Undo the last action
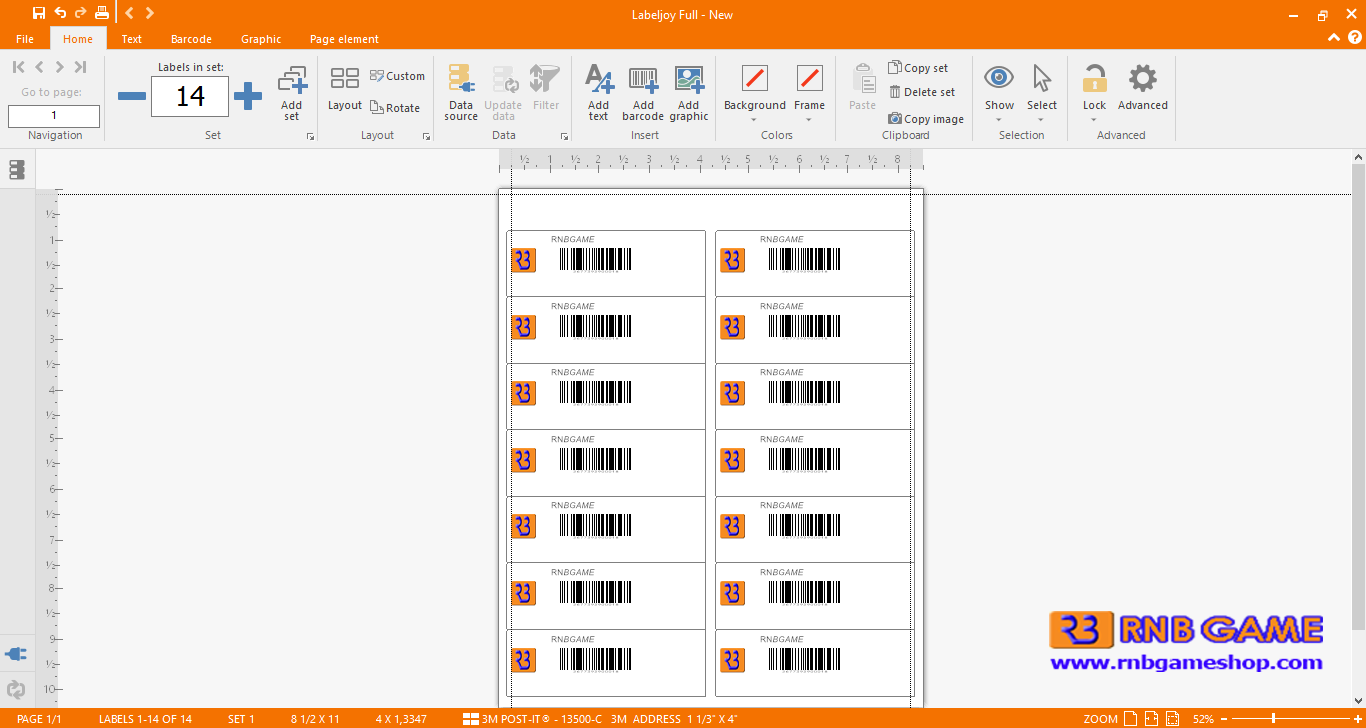 click(60, 13)
